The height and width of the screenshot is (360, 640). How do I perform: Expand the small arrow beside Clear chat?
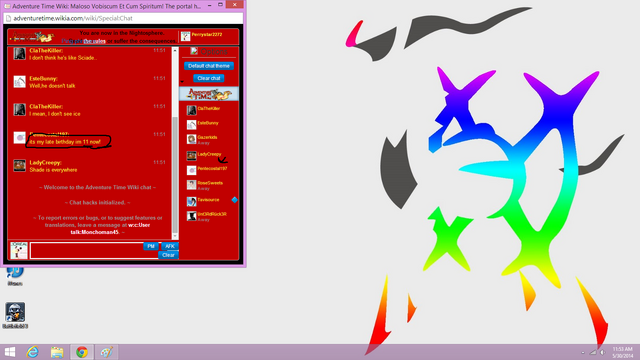pyautogui.click(x=182, y=82)
